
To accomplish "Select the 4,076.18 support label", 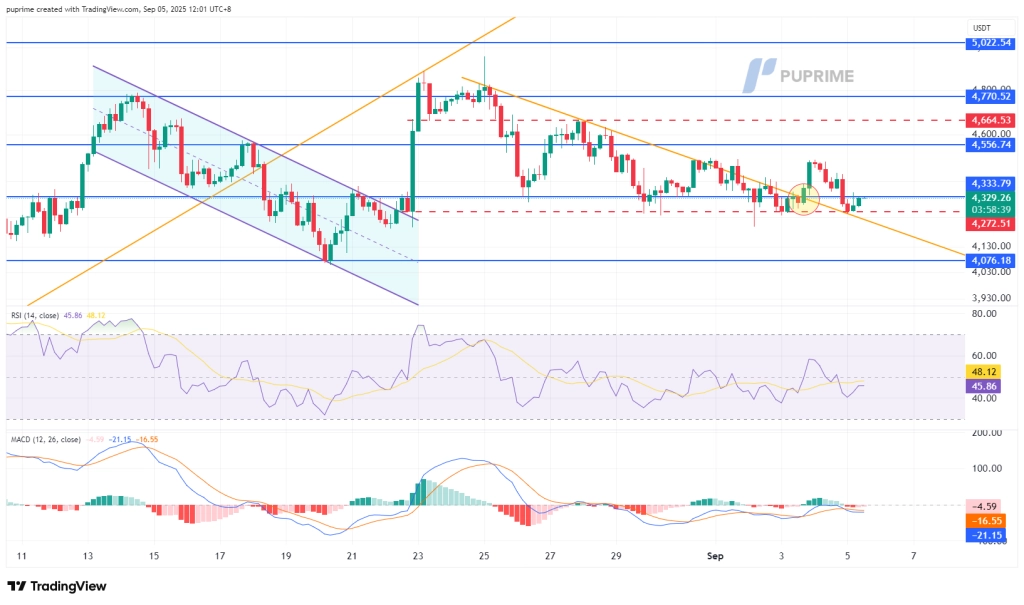I will 991,260.
